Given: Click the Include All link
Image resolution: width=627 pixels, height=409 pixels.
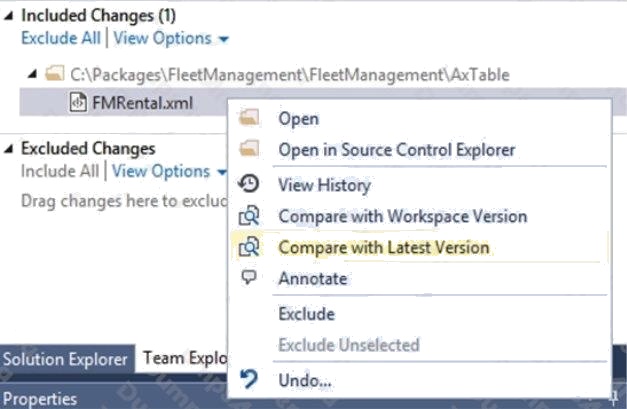Looking at the screenshot, I should [60, 171].
